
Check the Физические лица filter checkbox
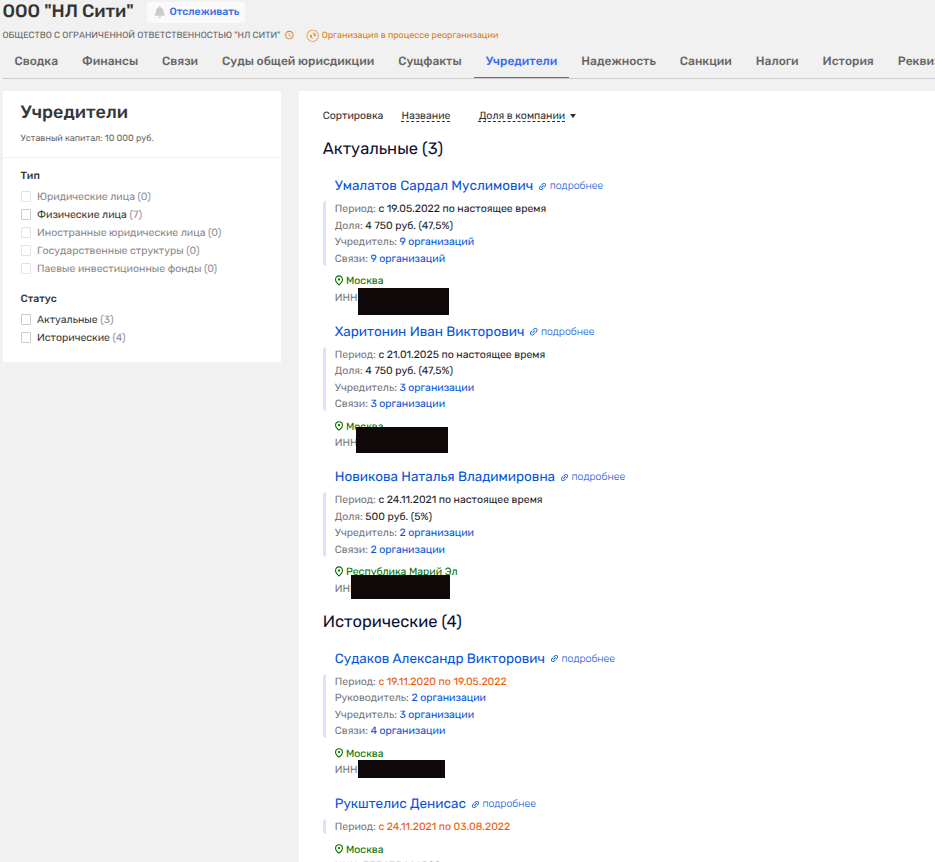coord(27,214)
